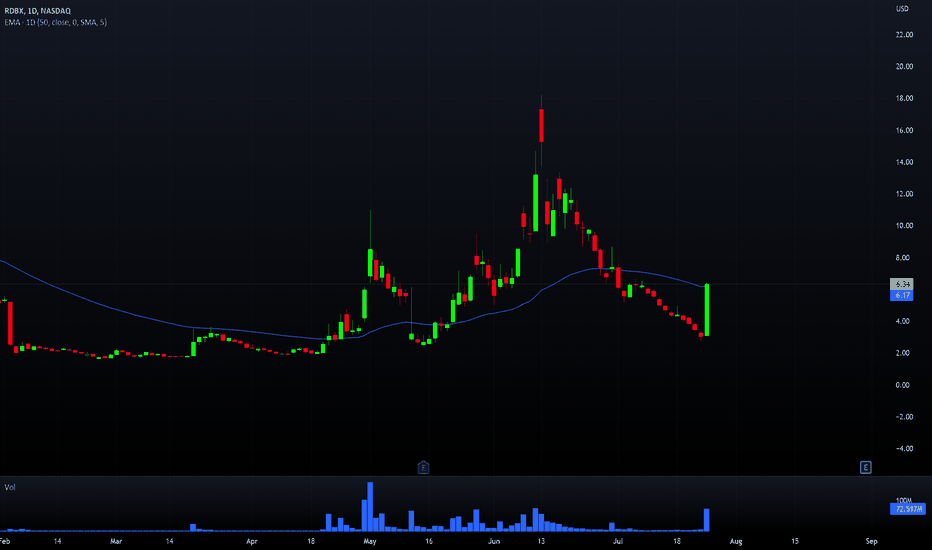Click the Sep label on time axis
Viewport: 932px width, 550px height.
871,542
